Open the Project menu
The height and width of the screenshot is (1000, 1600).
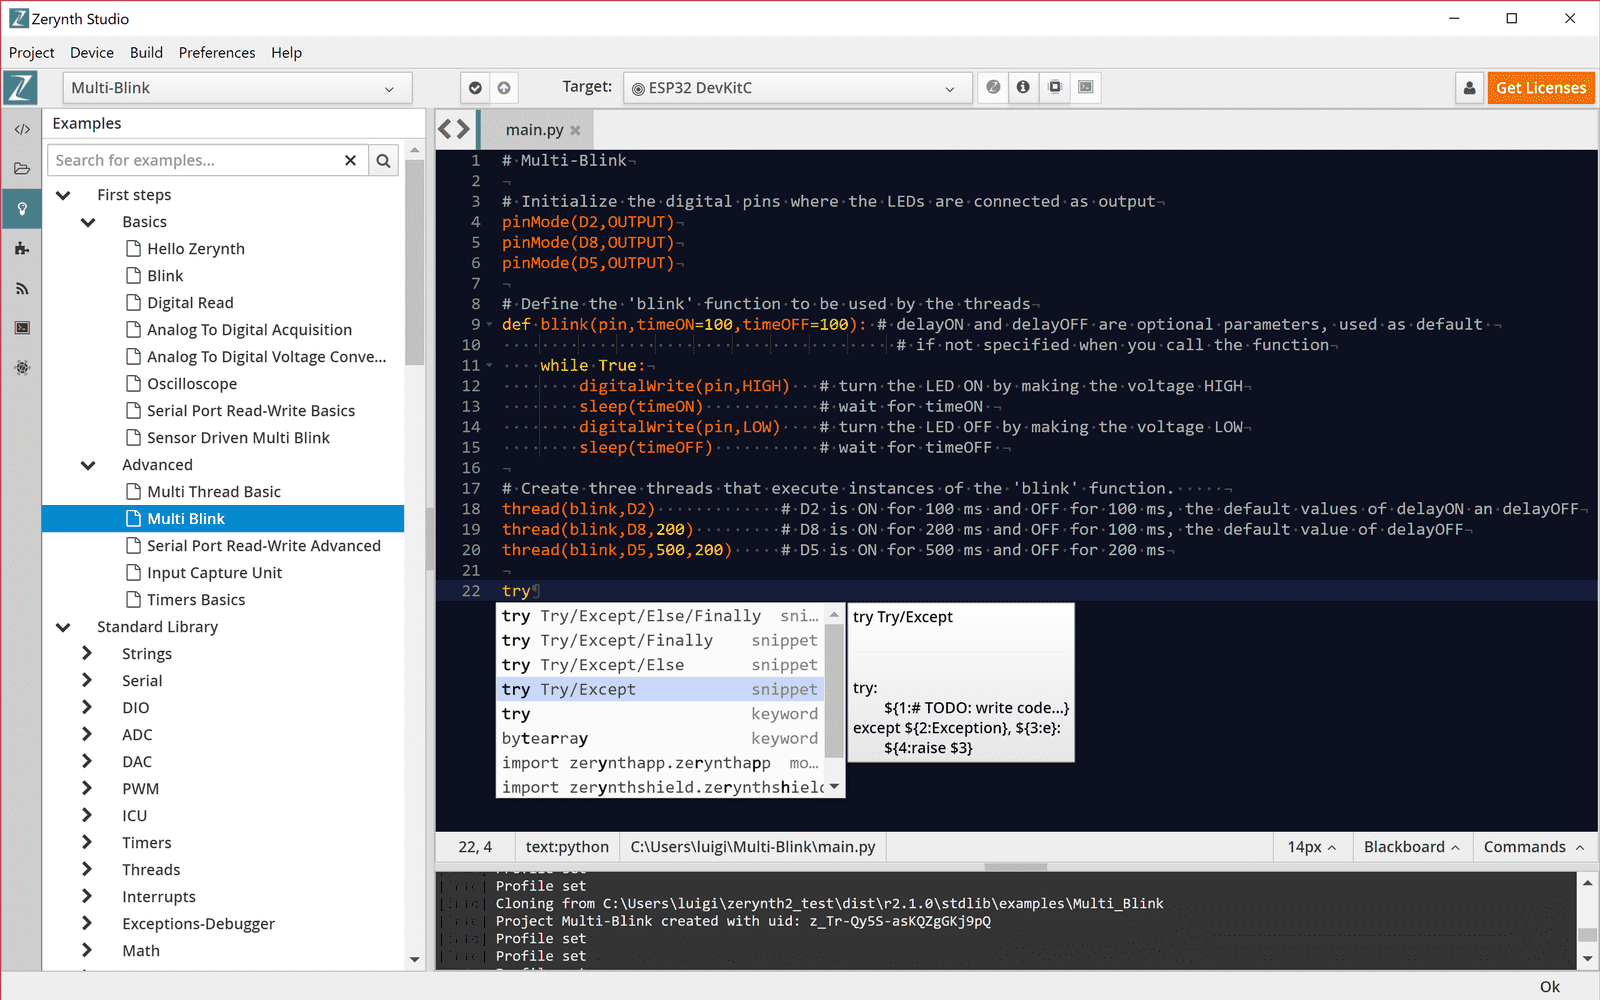[x=32, y=53]
